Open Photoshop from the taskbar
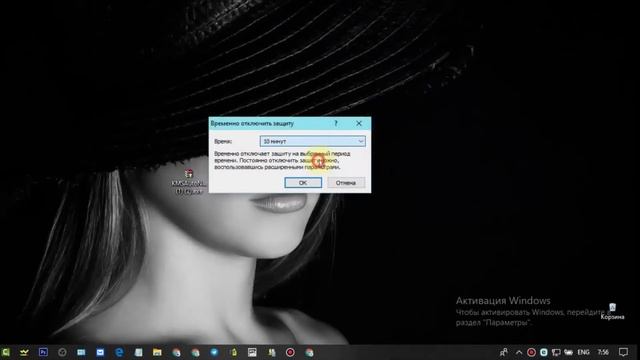 pos(43,352)
